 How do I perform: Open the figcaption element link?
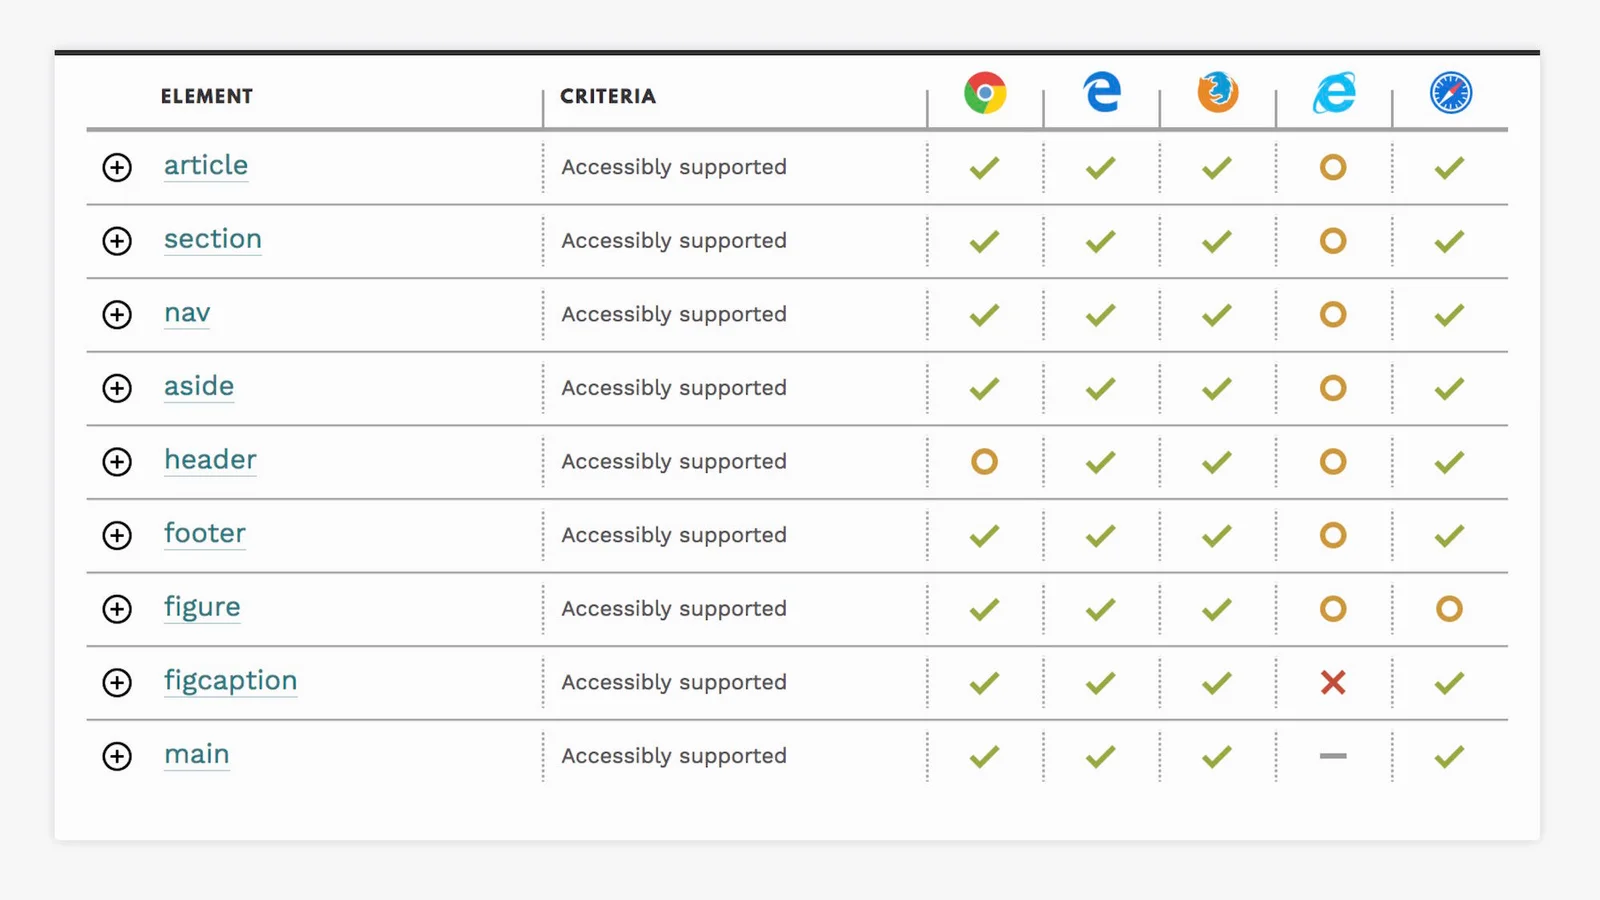tap(230, 681)
